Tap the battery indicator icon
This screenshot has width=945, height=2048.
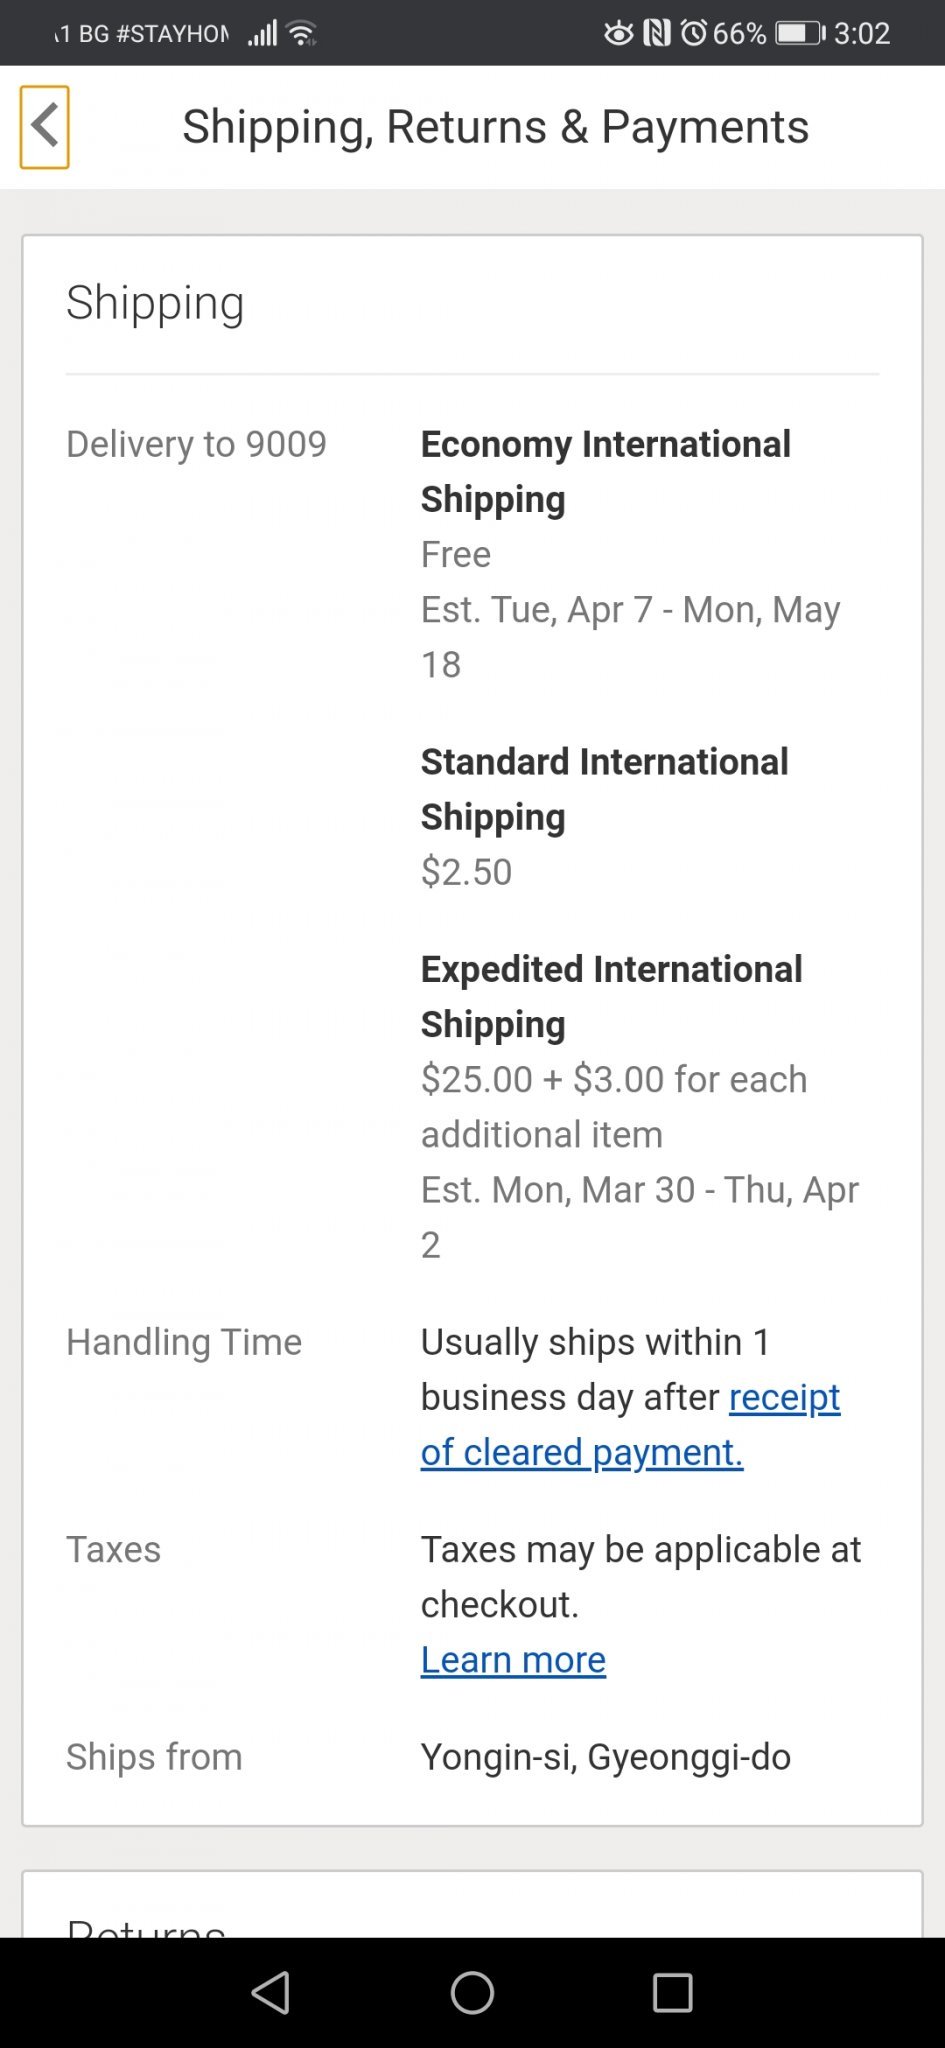click(x=800, y=34)
